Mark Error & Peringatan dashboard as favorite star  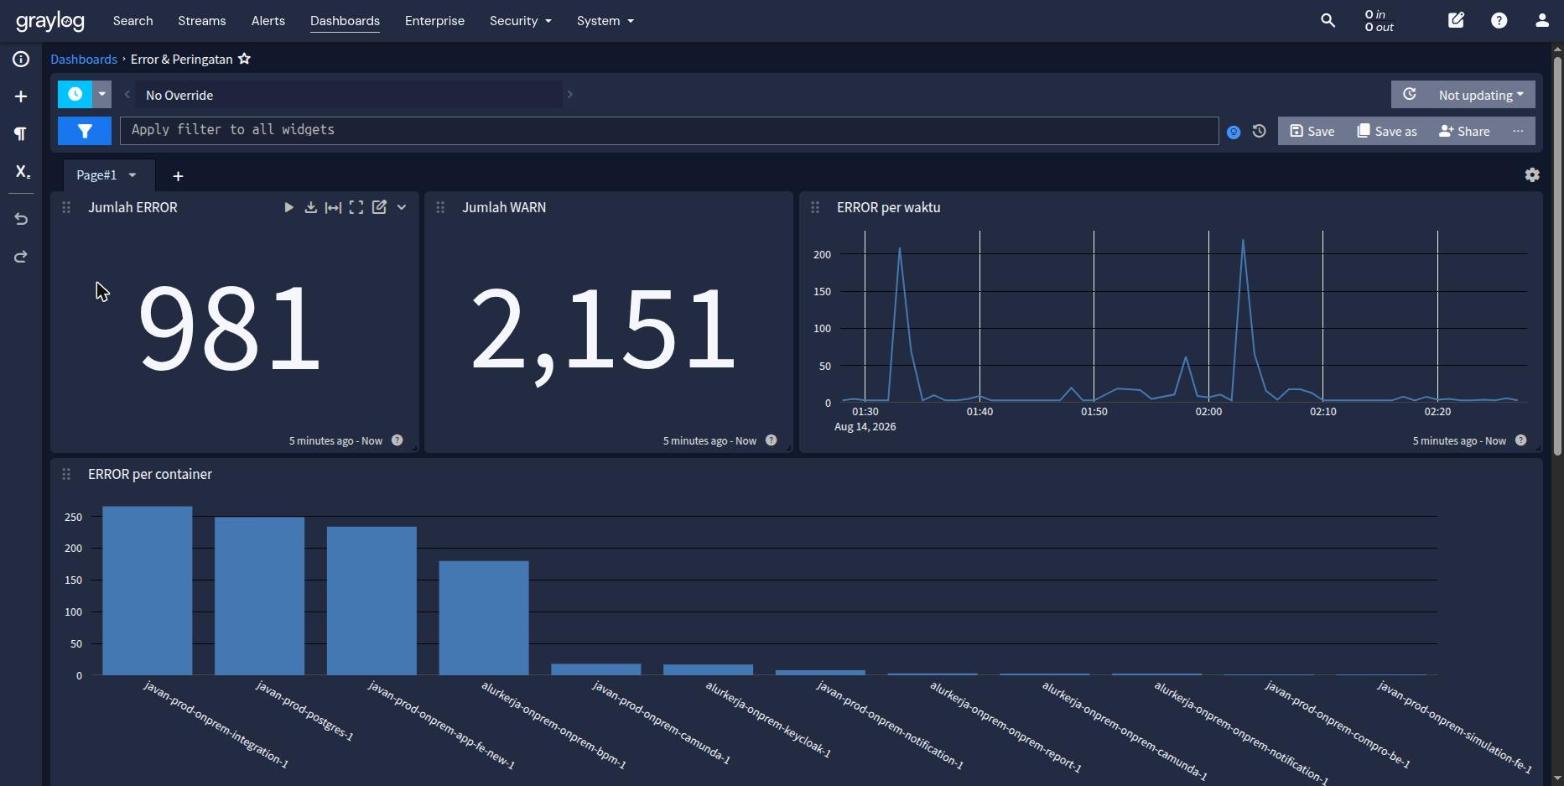click(244, 59)
